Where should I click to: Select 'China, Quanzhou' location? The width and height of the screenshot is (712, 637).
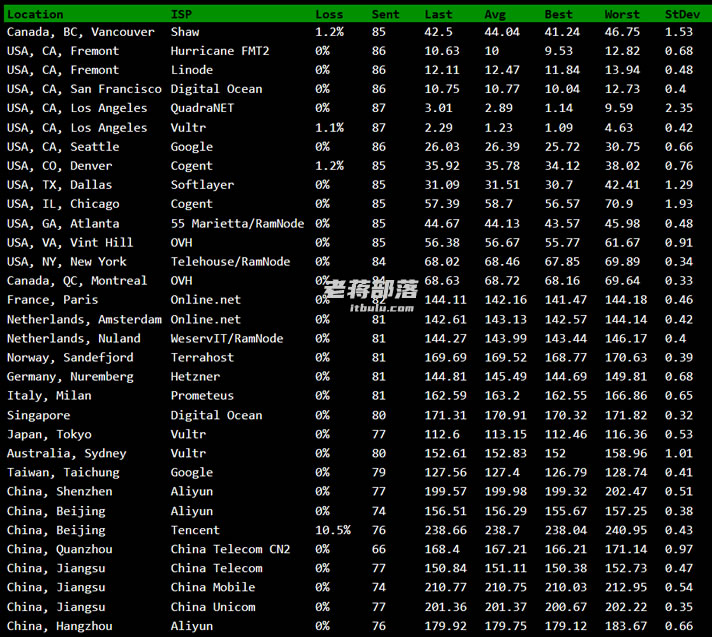(59, 549)
